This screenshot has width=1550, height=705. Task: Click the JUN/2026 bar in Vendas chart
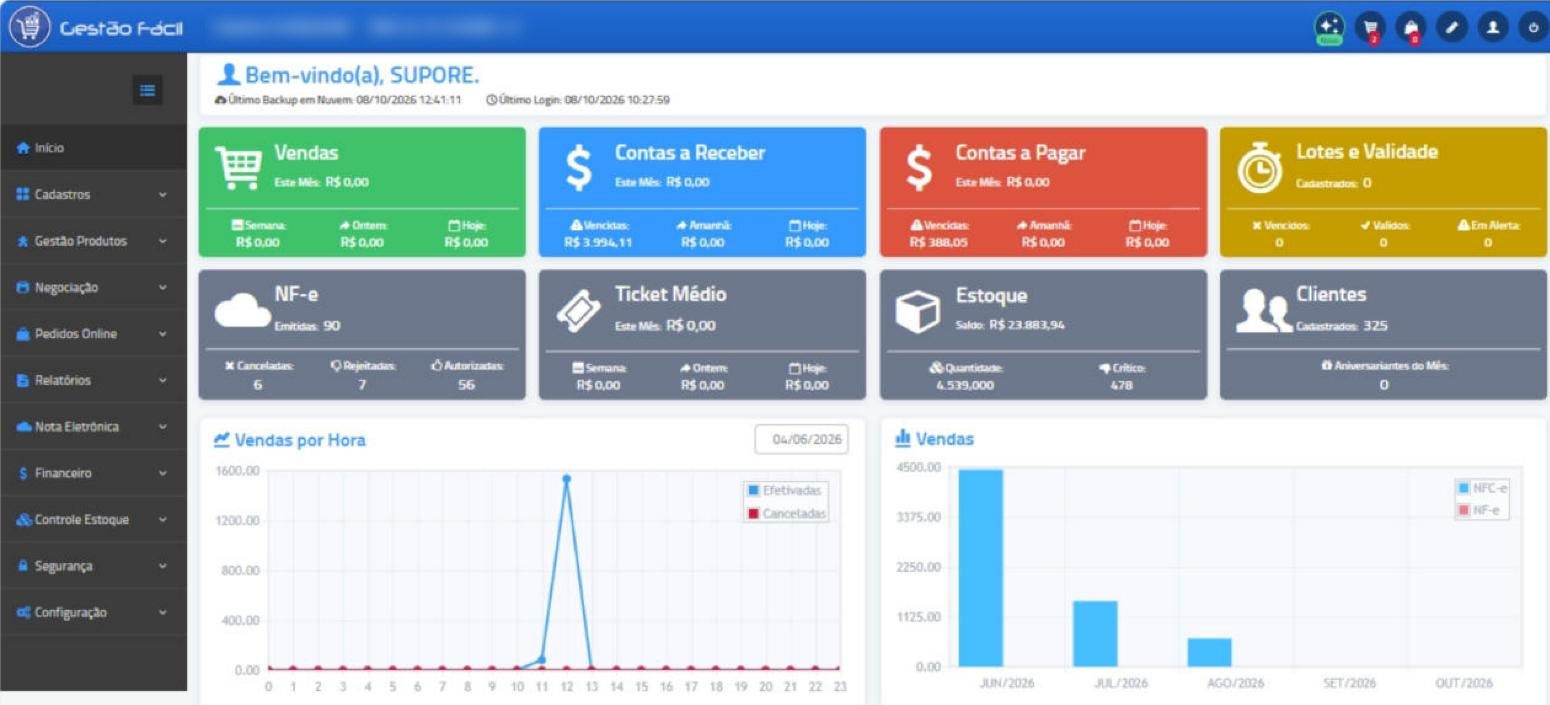980,568
